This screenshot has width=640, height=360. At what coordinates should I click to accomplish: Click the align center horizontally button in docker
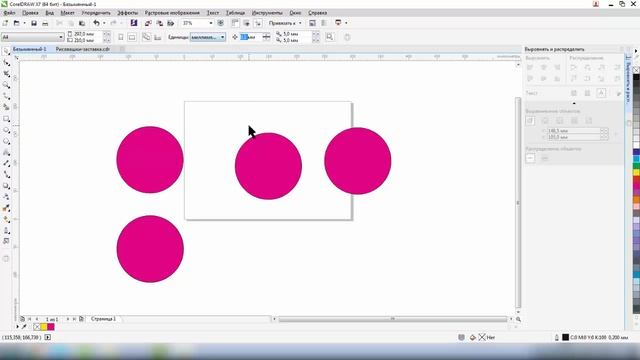pyautogui.click(x=544, y=67)
